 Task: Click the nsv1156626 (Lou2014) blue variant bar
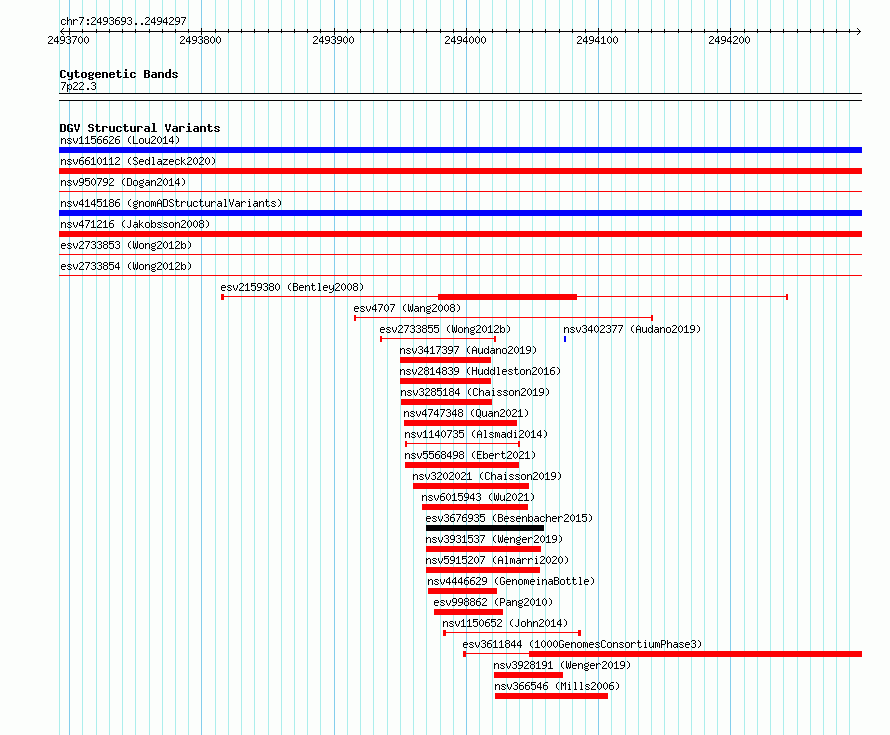(x=460, y=150)
